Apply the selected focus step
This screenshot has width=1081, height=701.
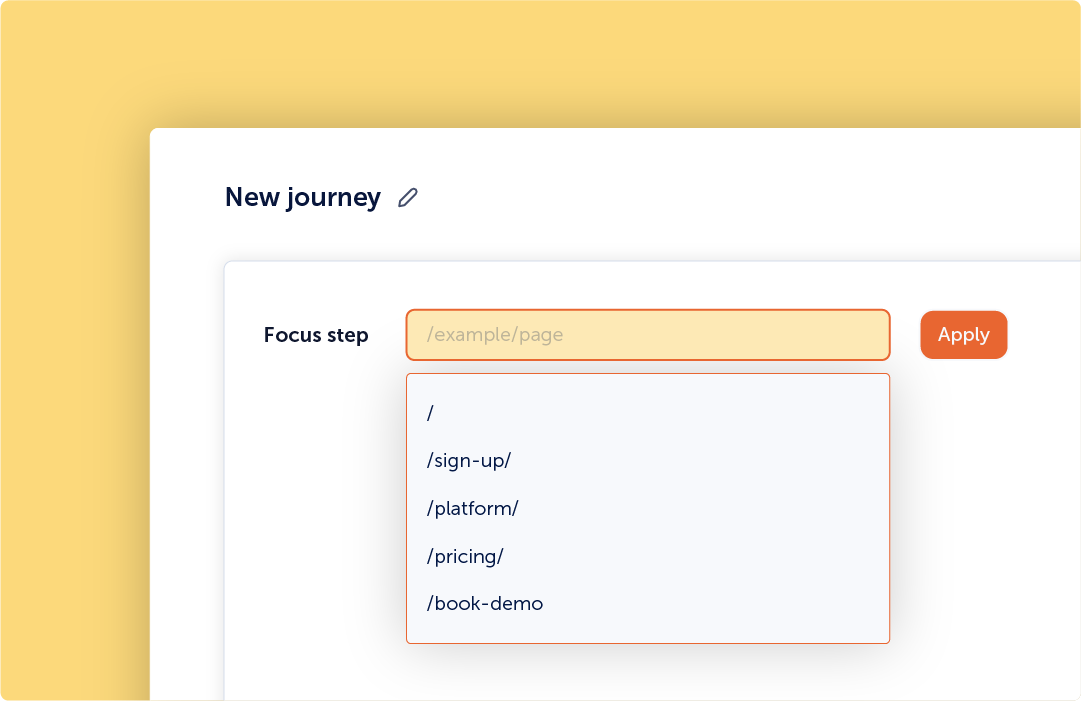(x=963, y=335)
